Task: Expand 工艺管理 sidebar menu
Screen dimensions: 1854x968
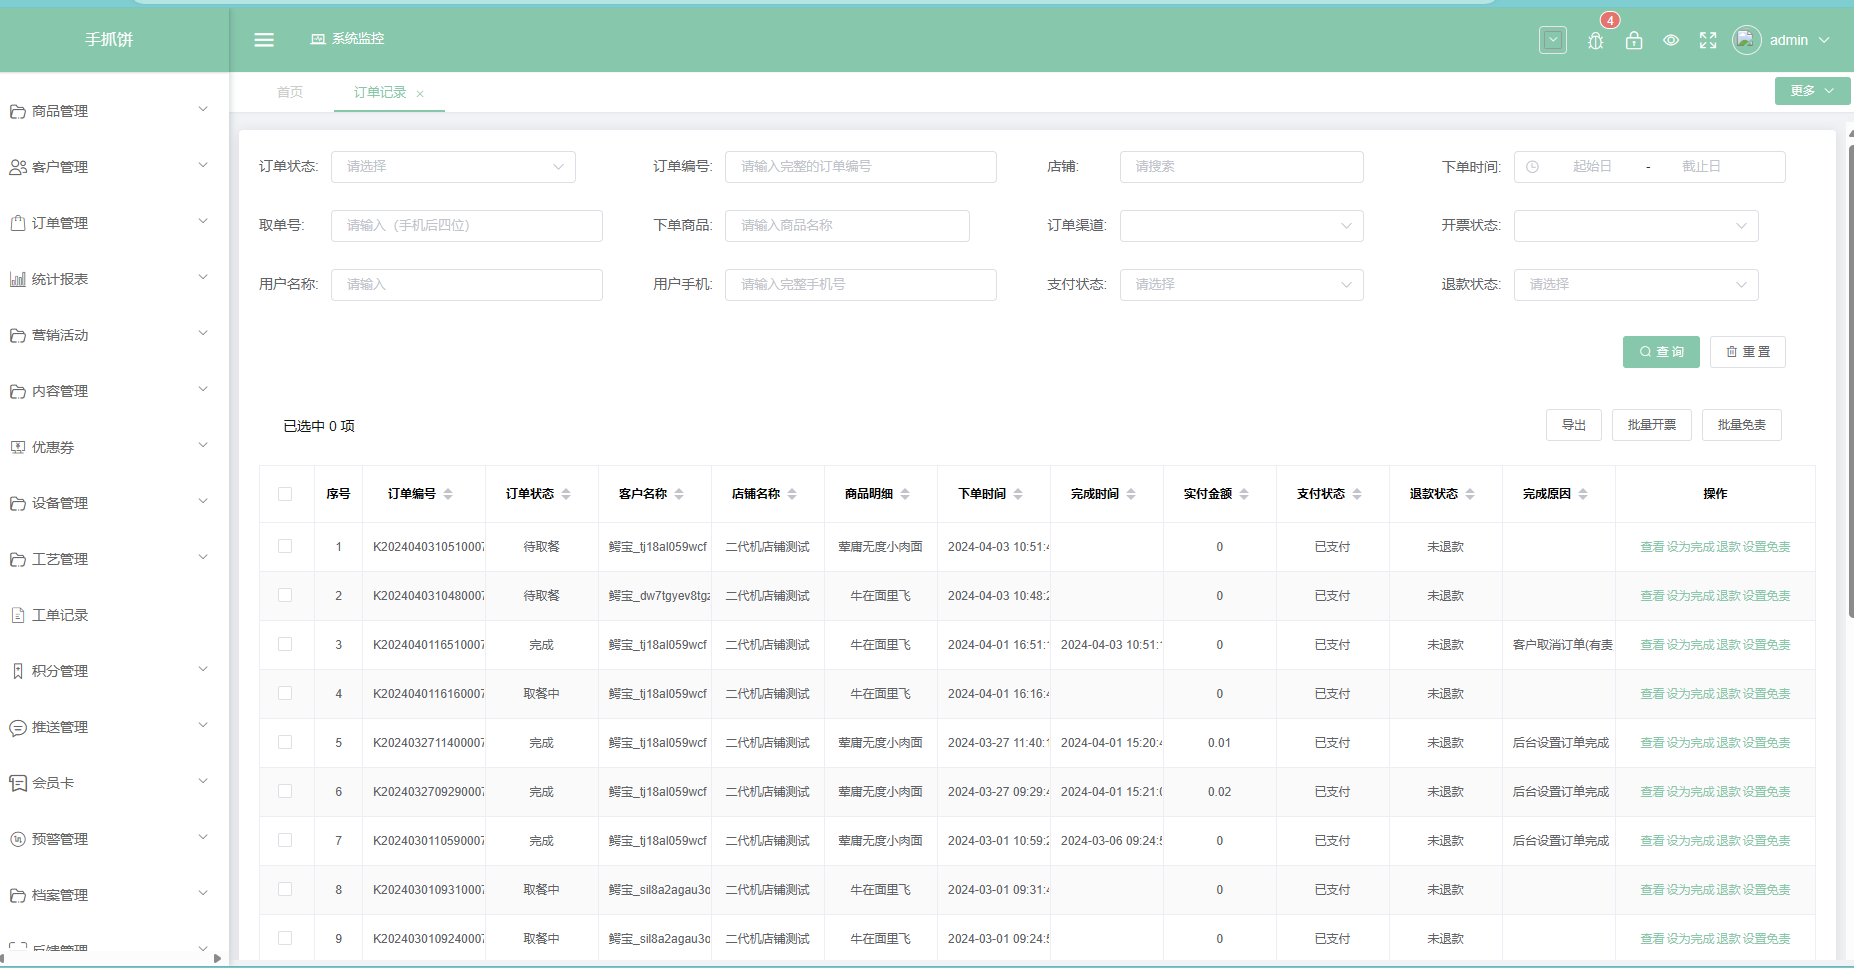Action: click(x=114, y=559)
